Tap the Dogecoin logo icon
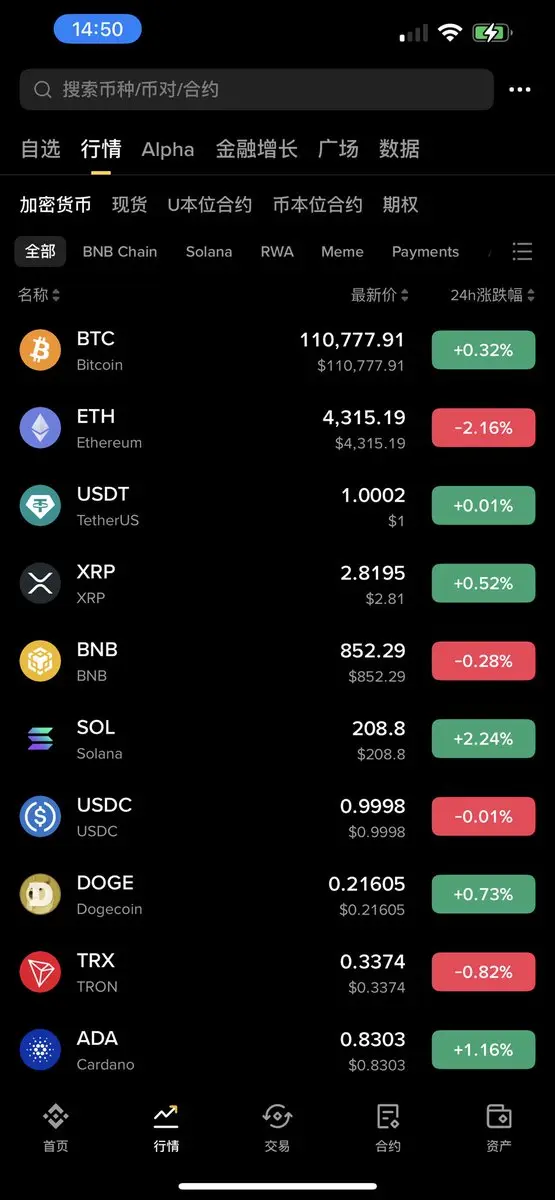The image size is (555, 1200). [40, 894]
